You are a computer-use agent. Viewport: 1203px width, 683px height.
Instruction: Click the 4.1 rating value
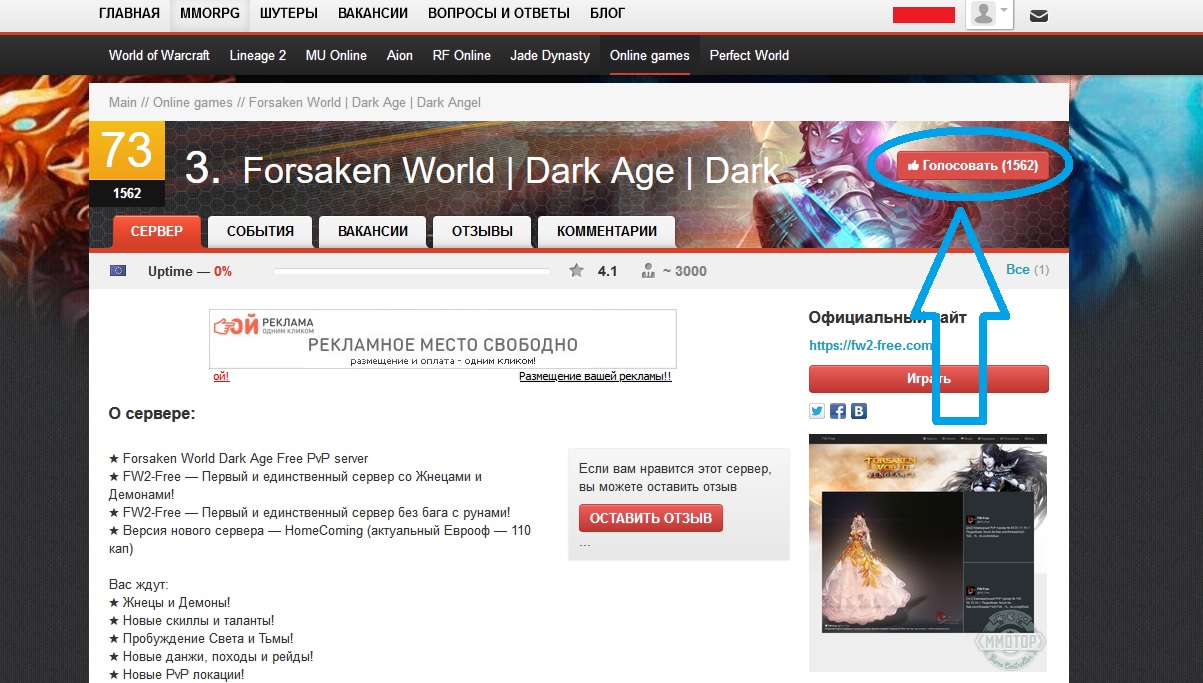607,271
